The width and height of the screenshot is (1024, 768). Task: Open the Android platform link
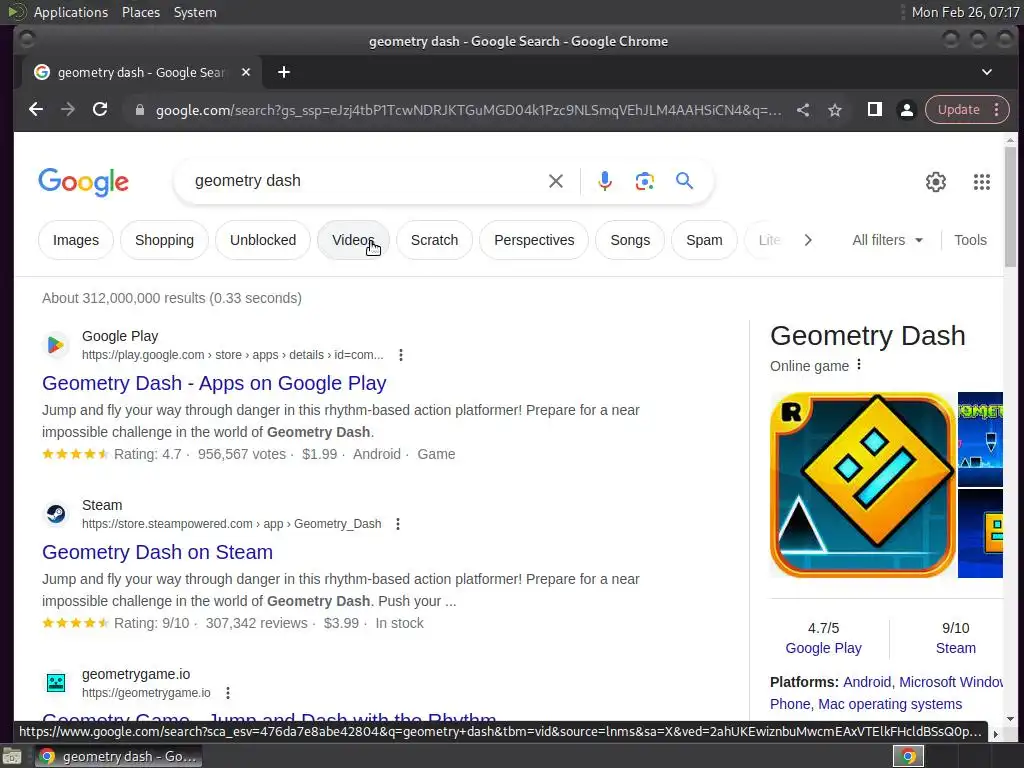pyautogui.click(x=867, y=682)
